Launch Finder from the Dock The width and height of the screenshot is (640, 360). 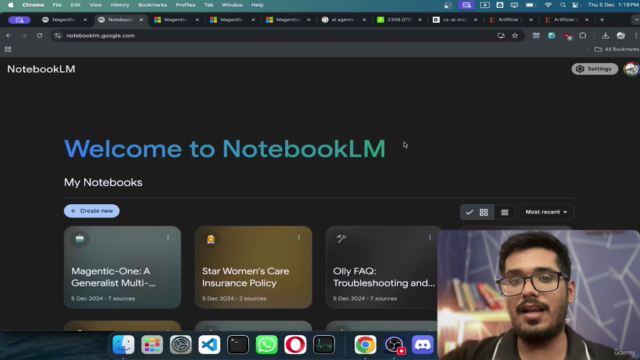(123, 345)
